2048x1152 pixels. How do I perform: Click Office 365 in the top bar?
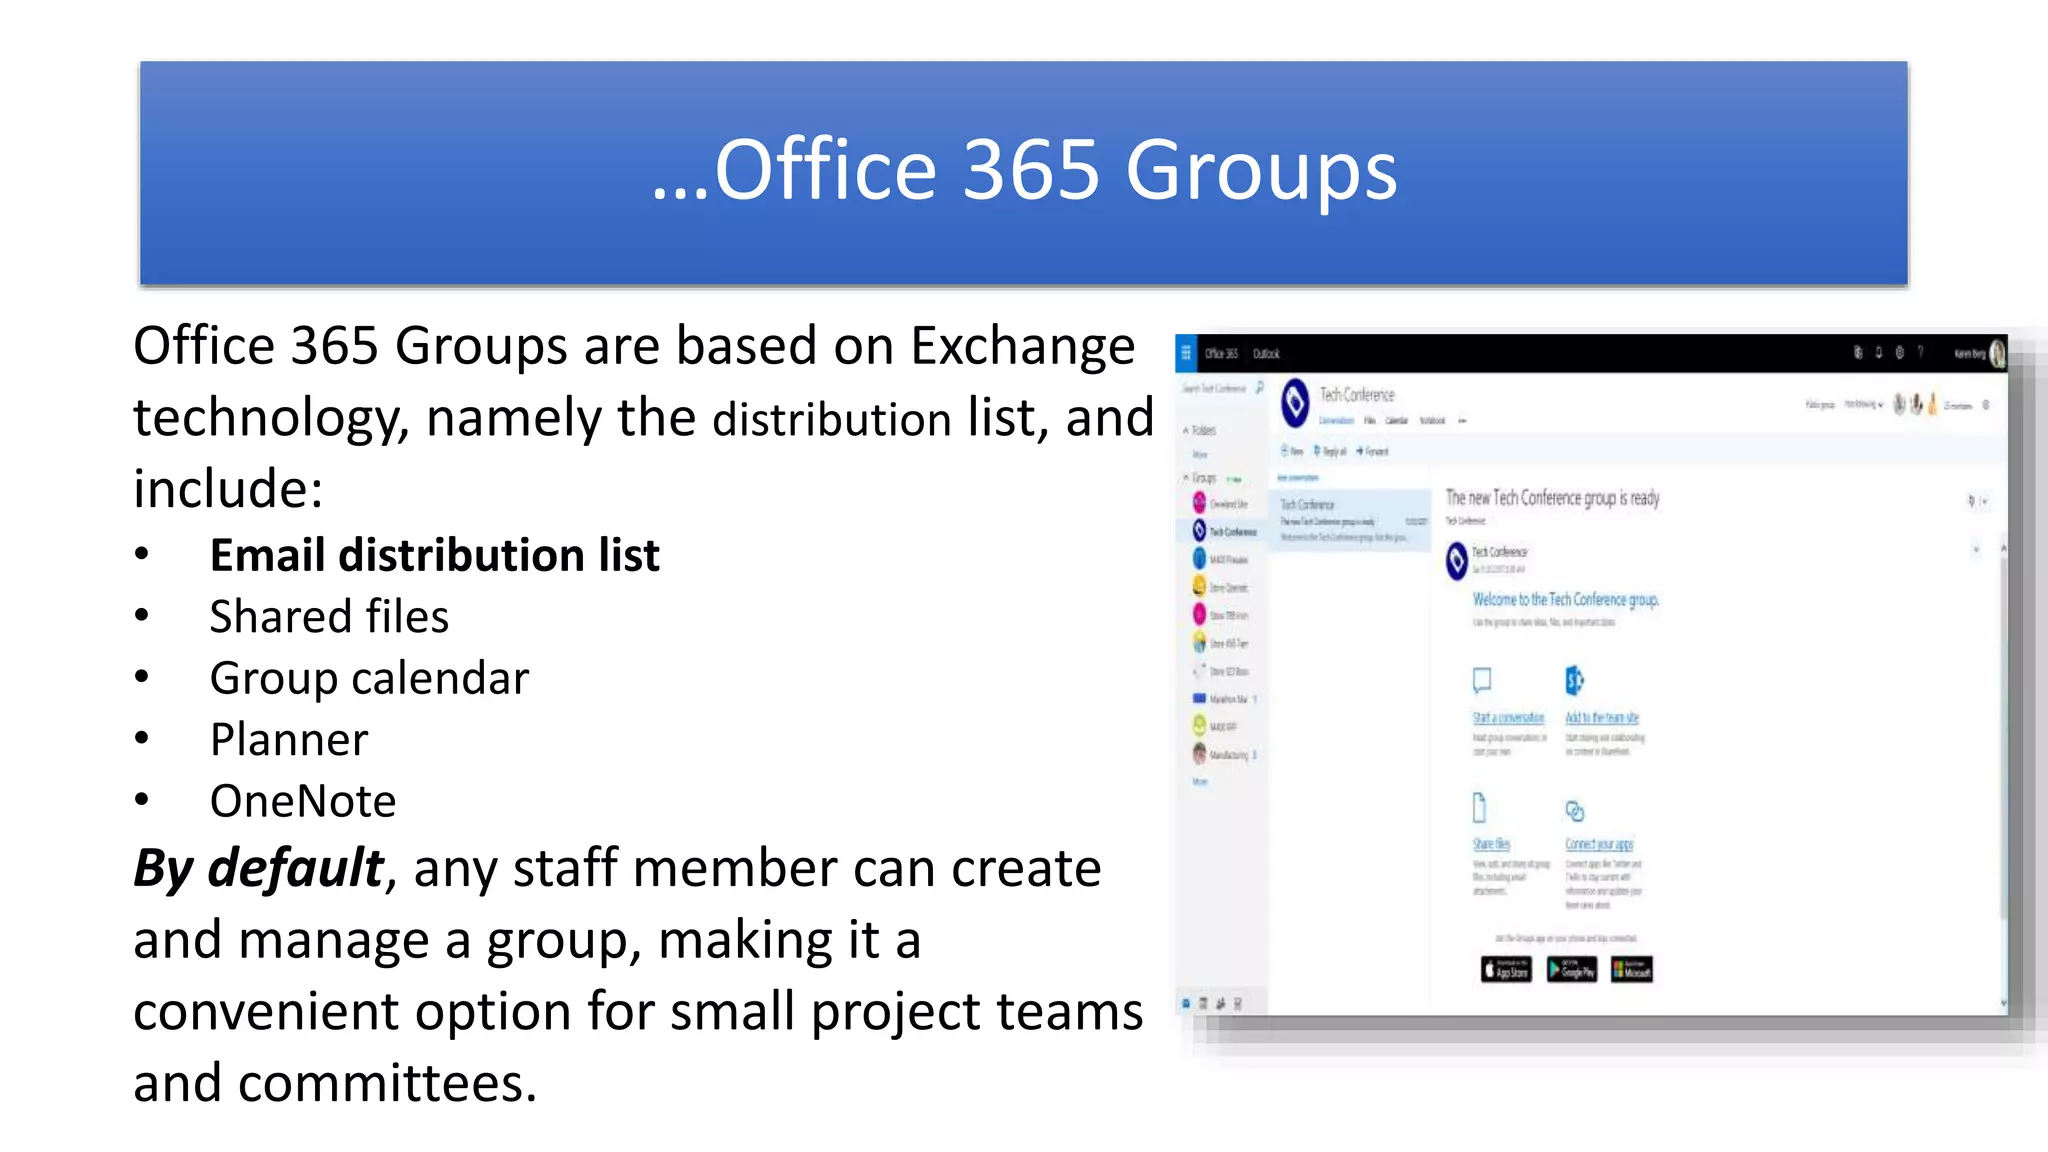point(1221,353)
